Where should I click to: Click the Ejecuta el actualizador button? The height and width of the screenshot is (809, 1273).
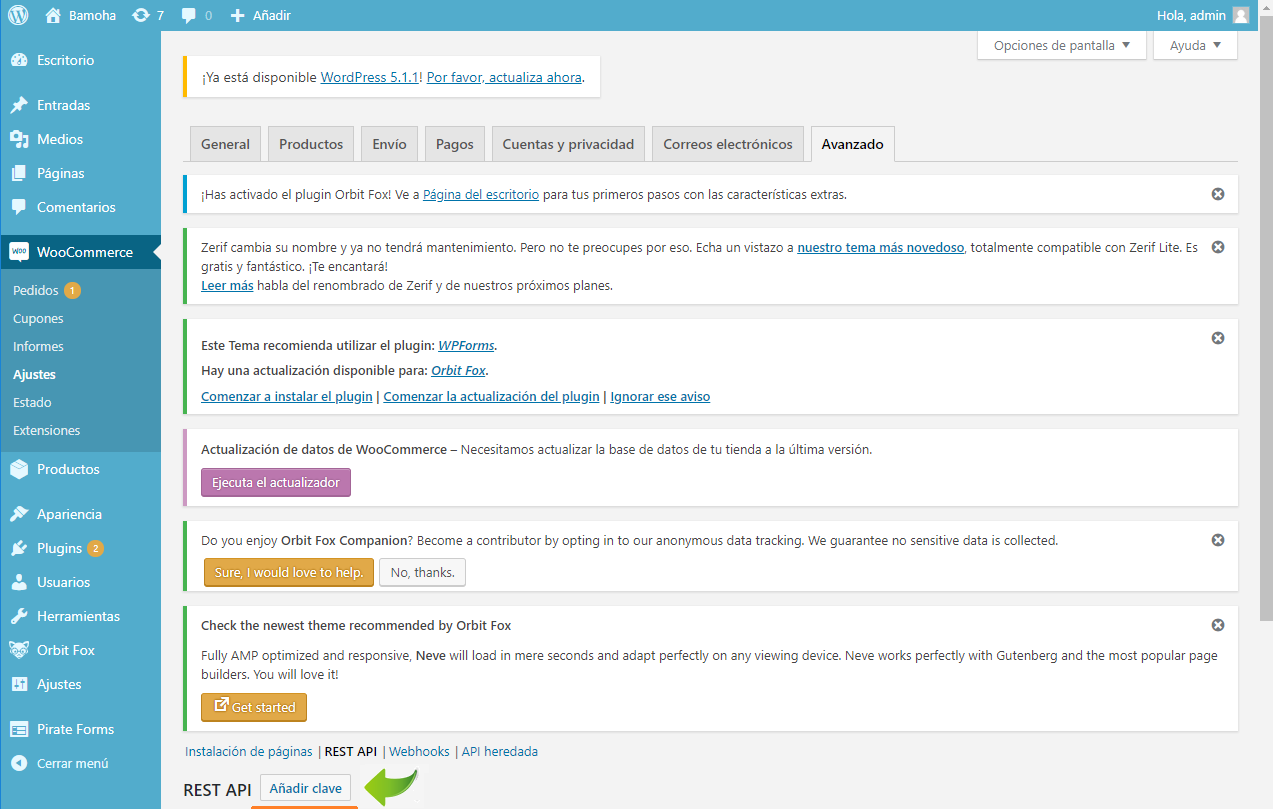tap(276, 482)
